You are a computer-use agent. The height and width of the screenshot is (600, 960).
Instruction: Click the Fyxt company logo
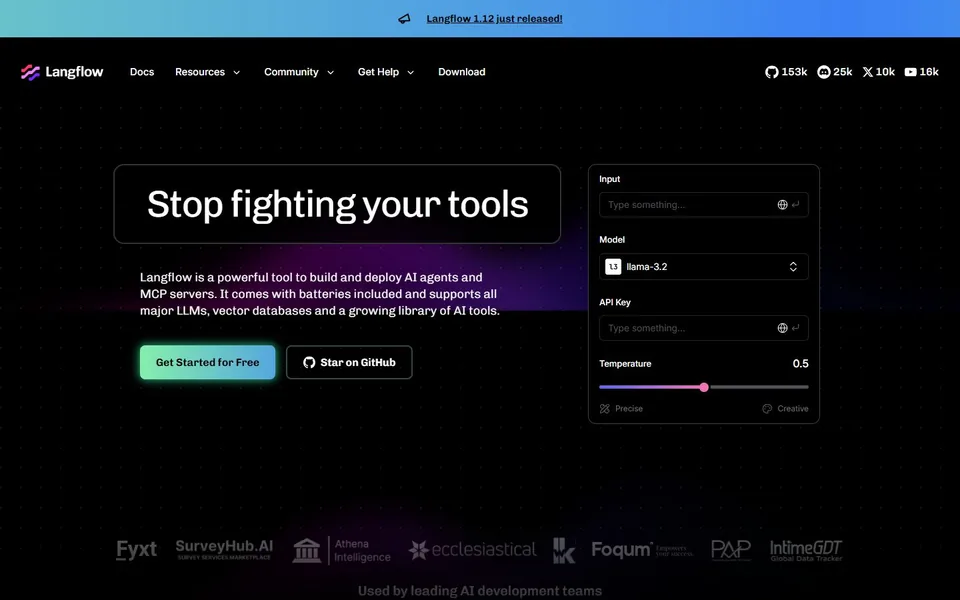point(137,550)
